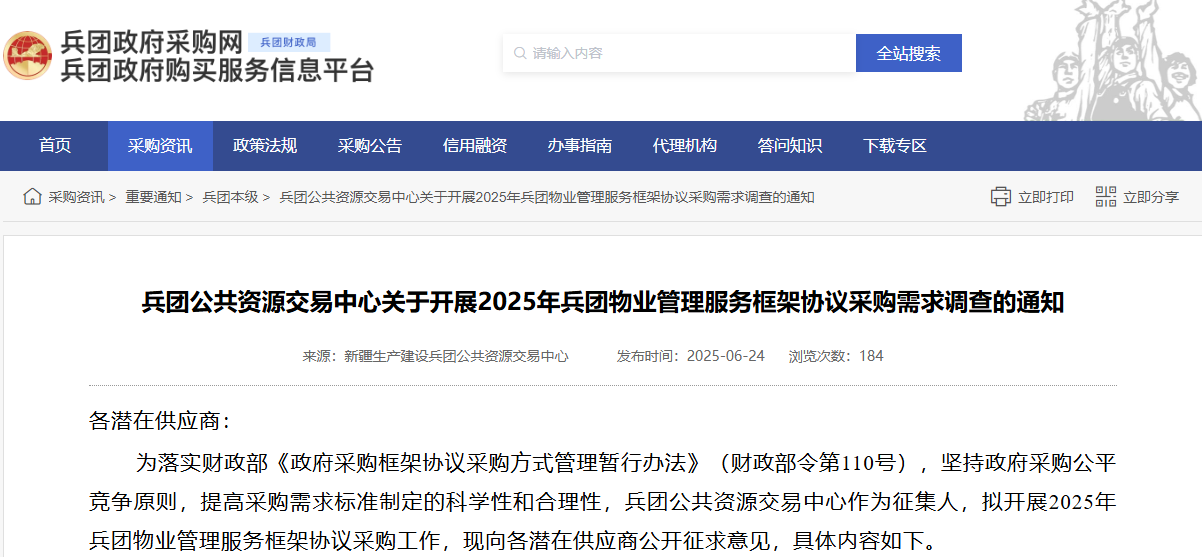Click 采购资讯 breadcrumb link
This screenshot has height=557, width=1202.
pos(76,197)
